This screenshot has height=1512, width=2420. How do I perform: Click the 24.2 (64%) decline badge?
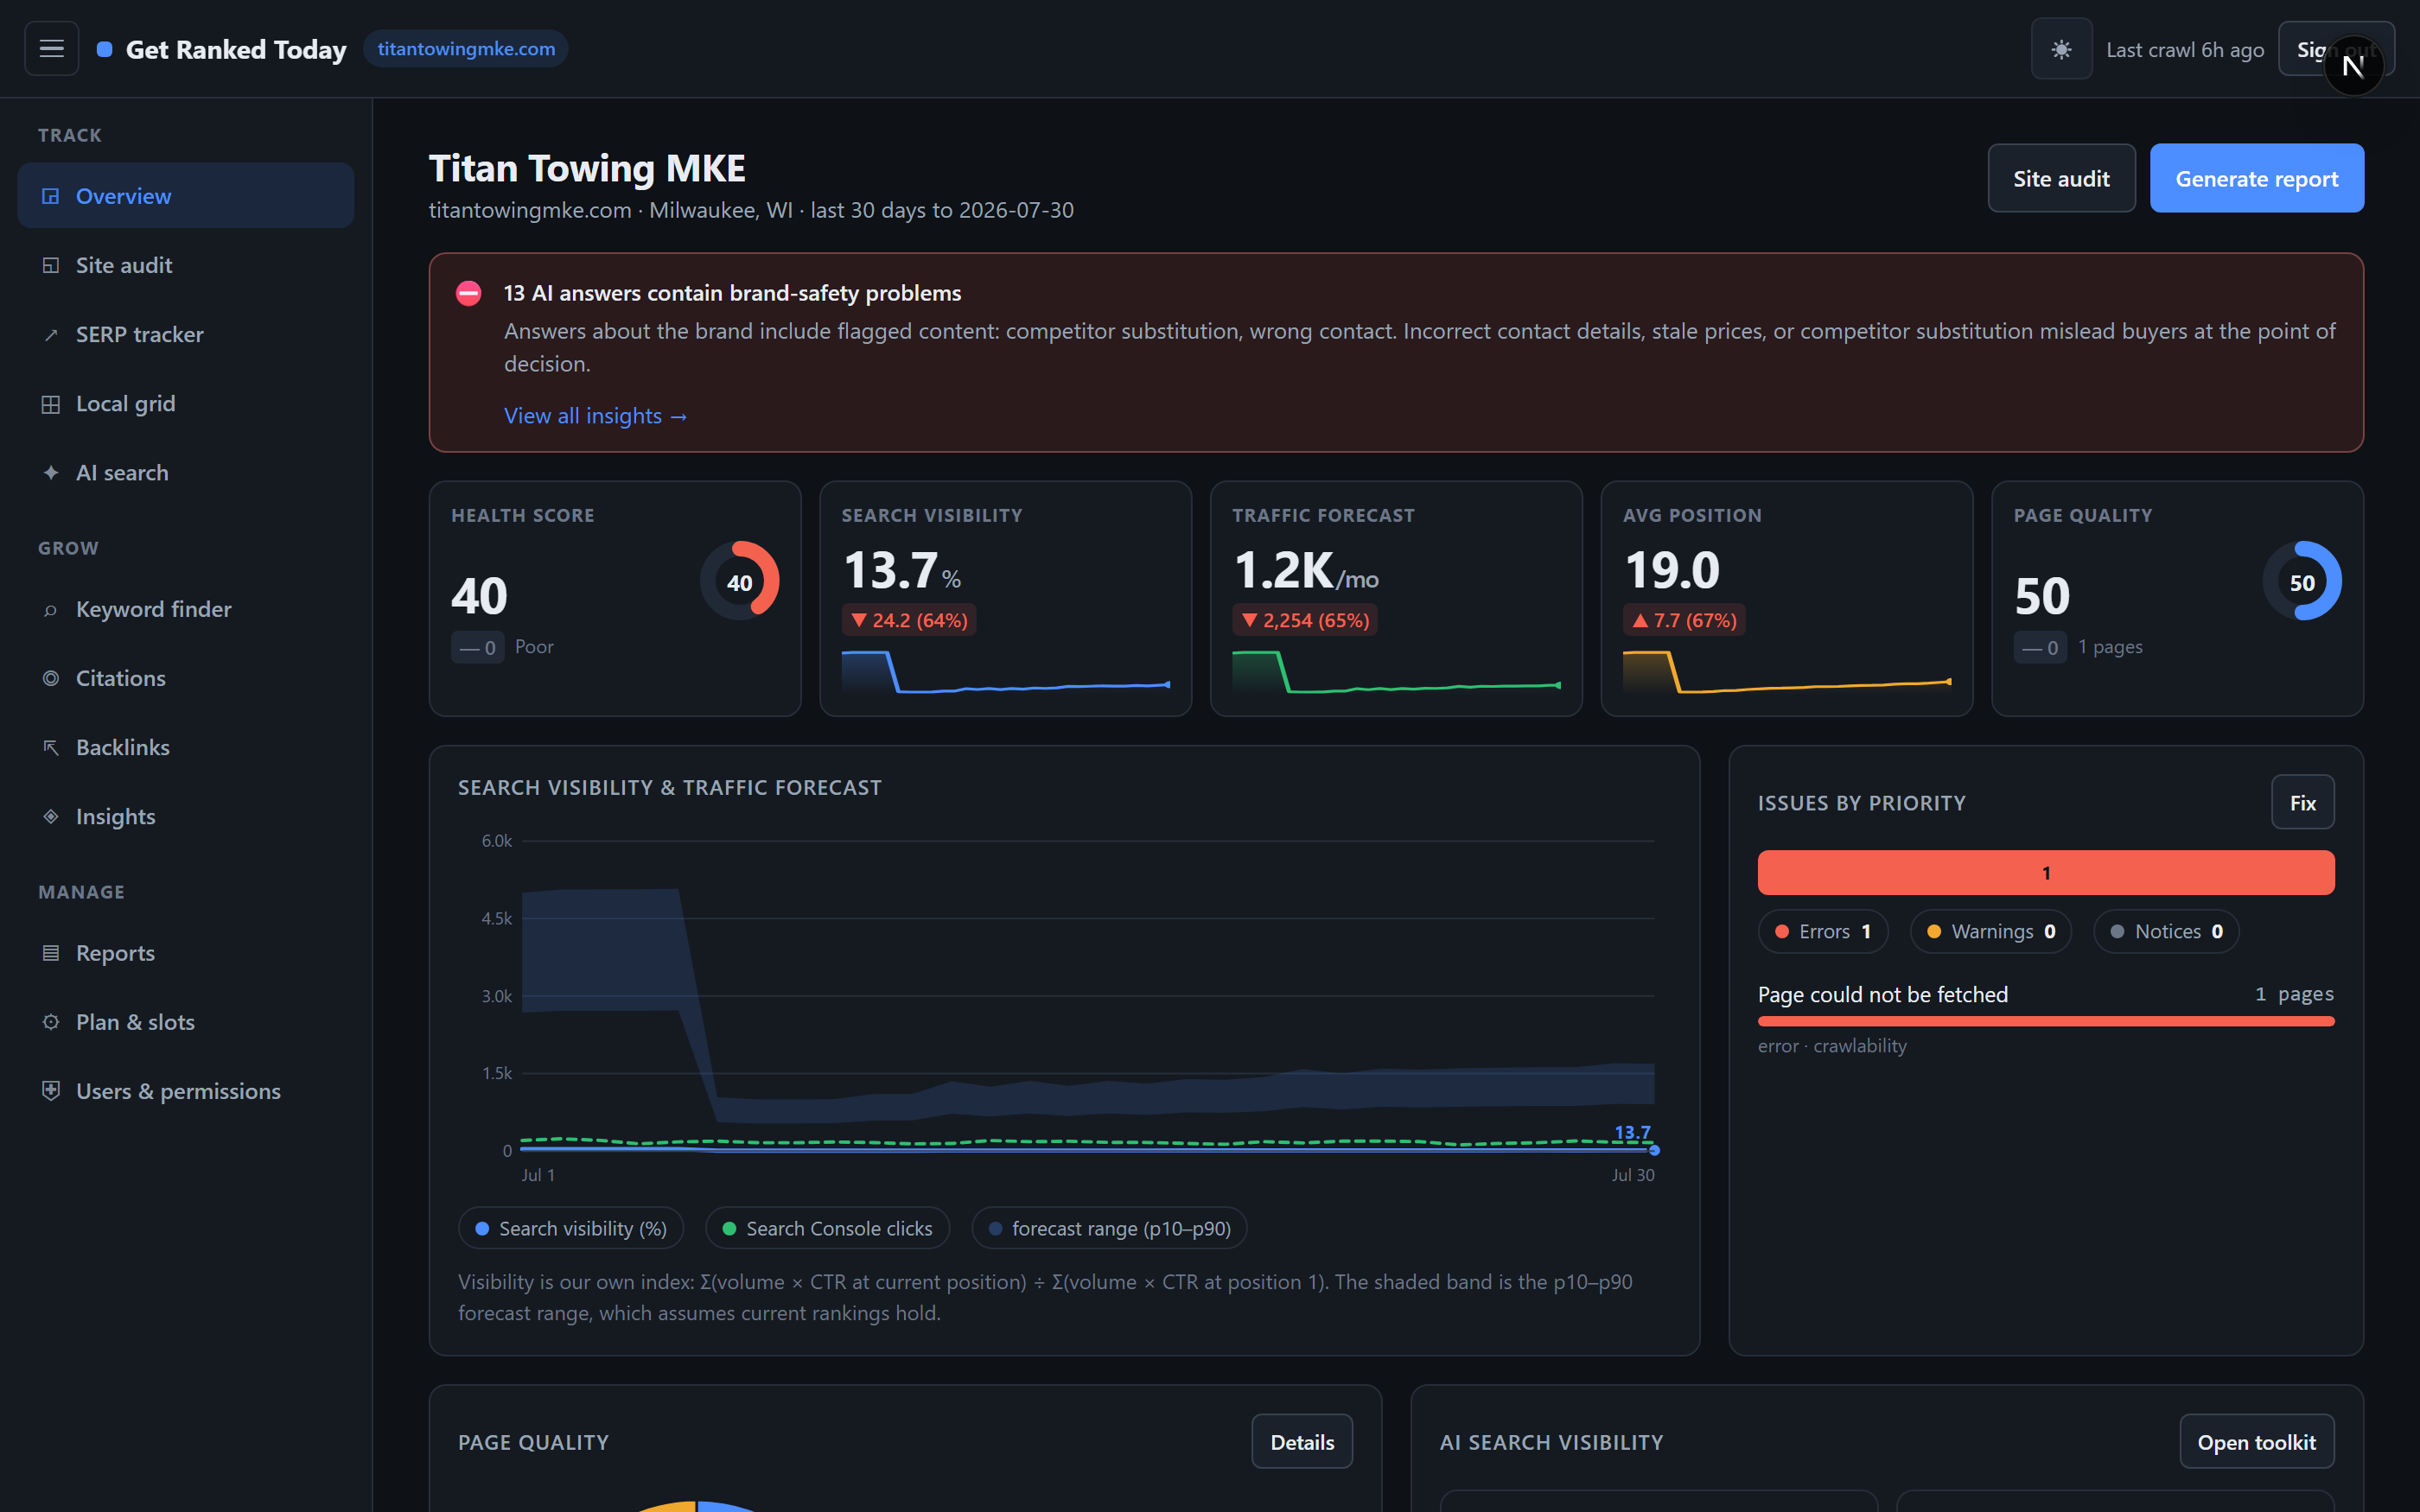point(909,620)
